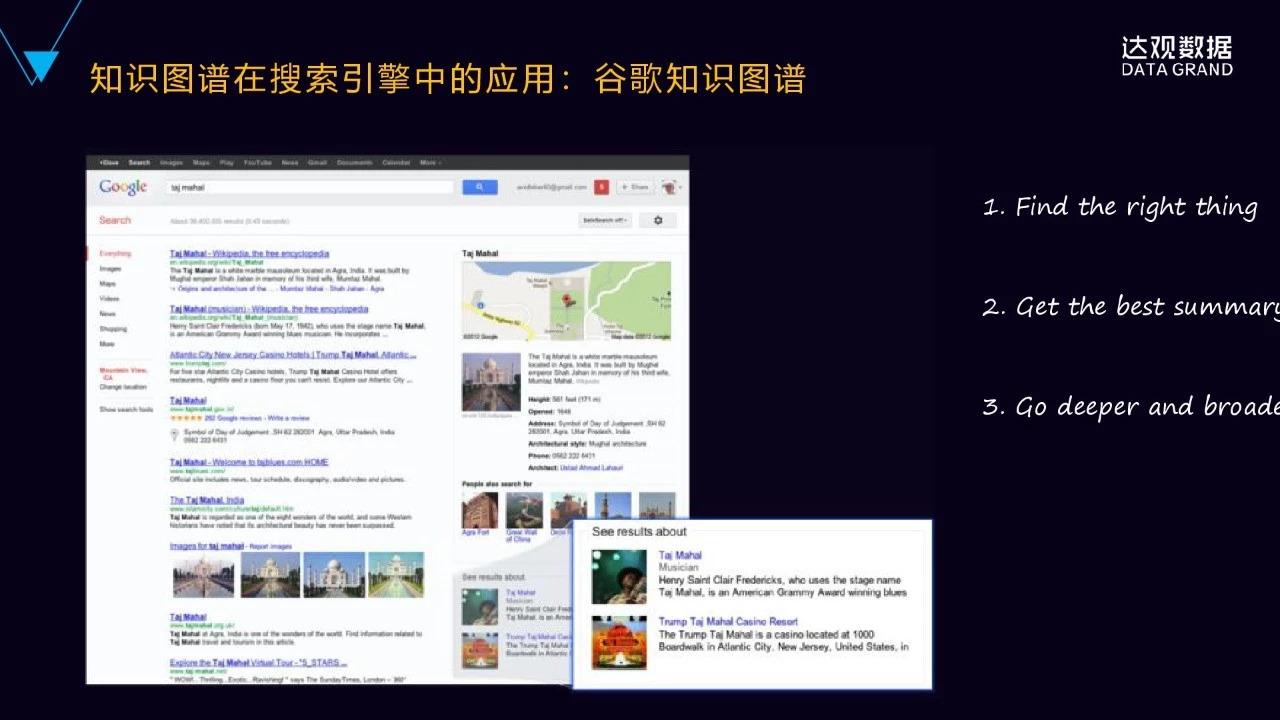The image size is (1280, 720).
Task: Open the More dropdown in the top navigation bar
Action: [x=429, y=162]
